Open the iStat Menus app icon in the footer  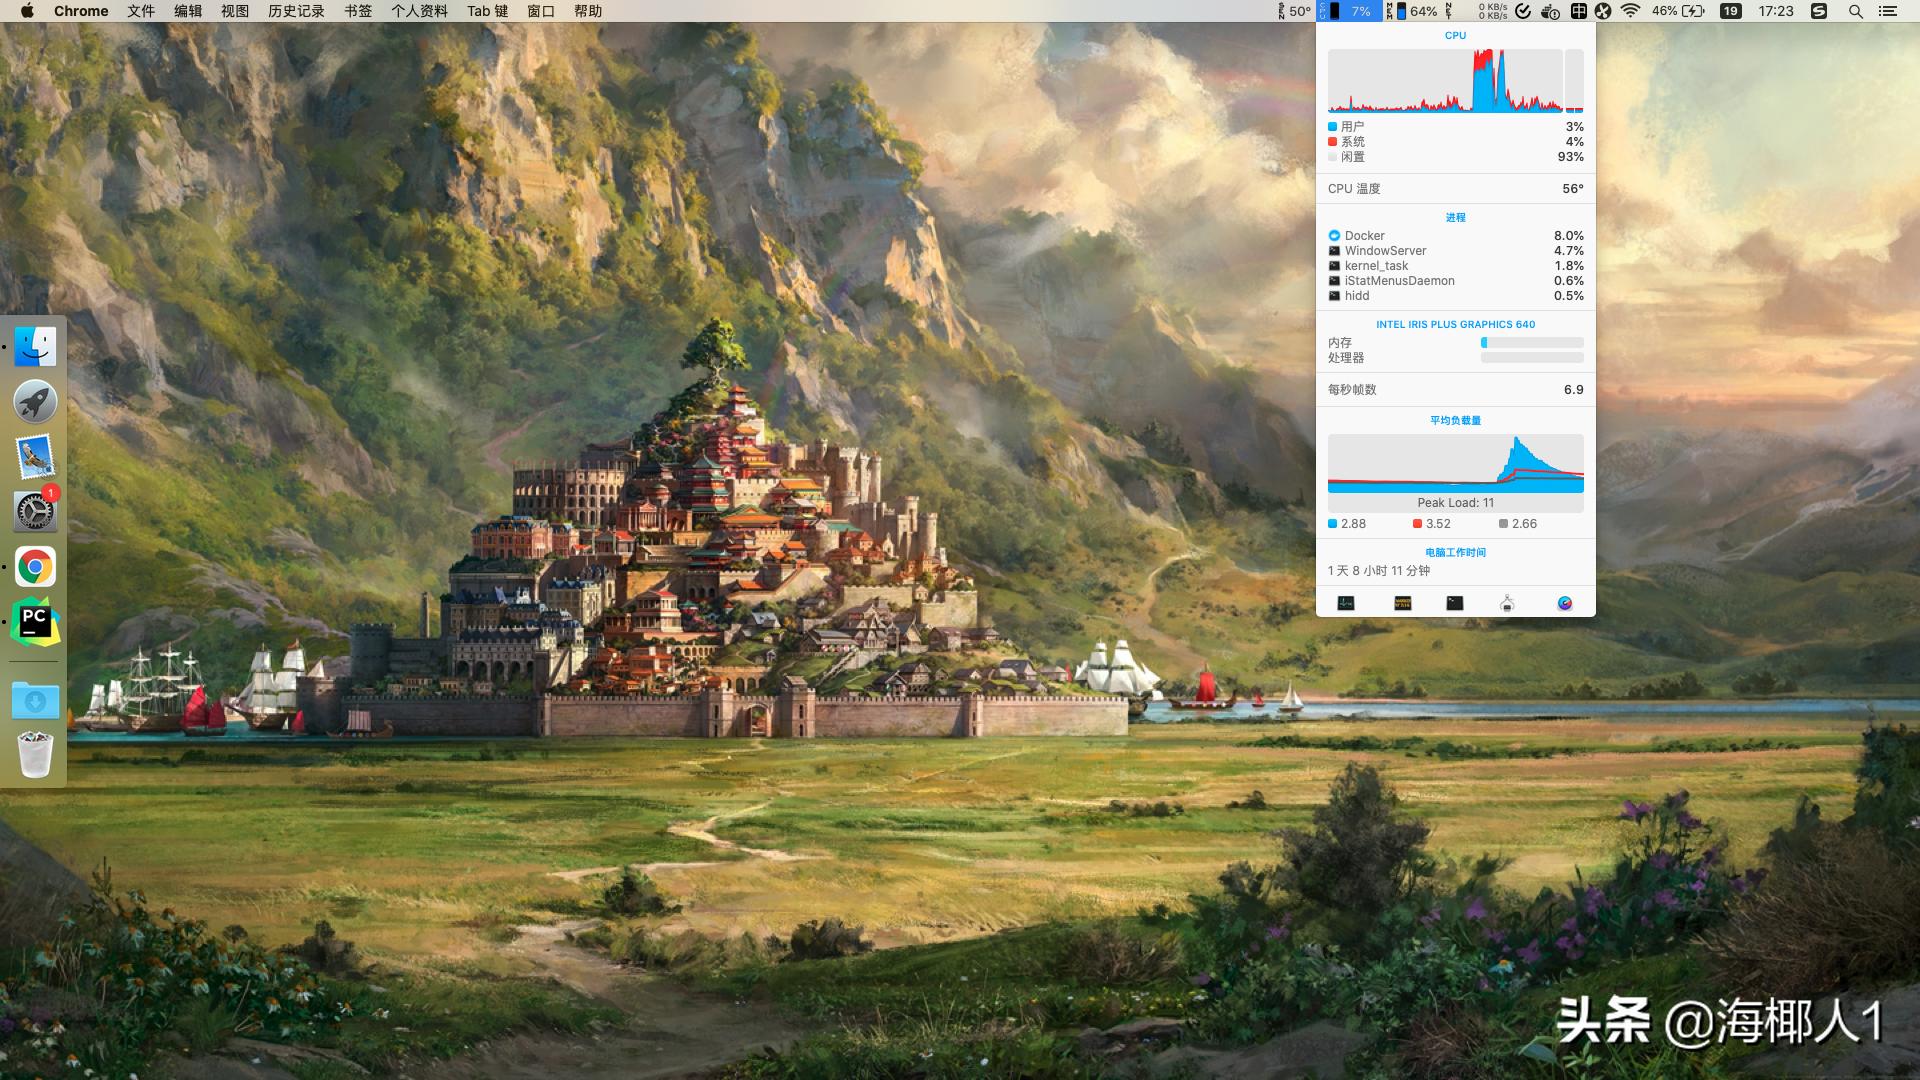click(x=1565, y=603)
